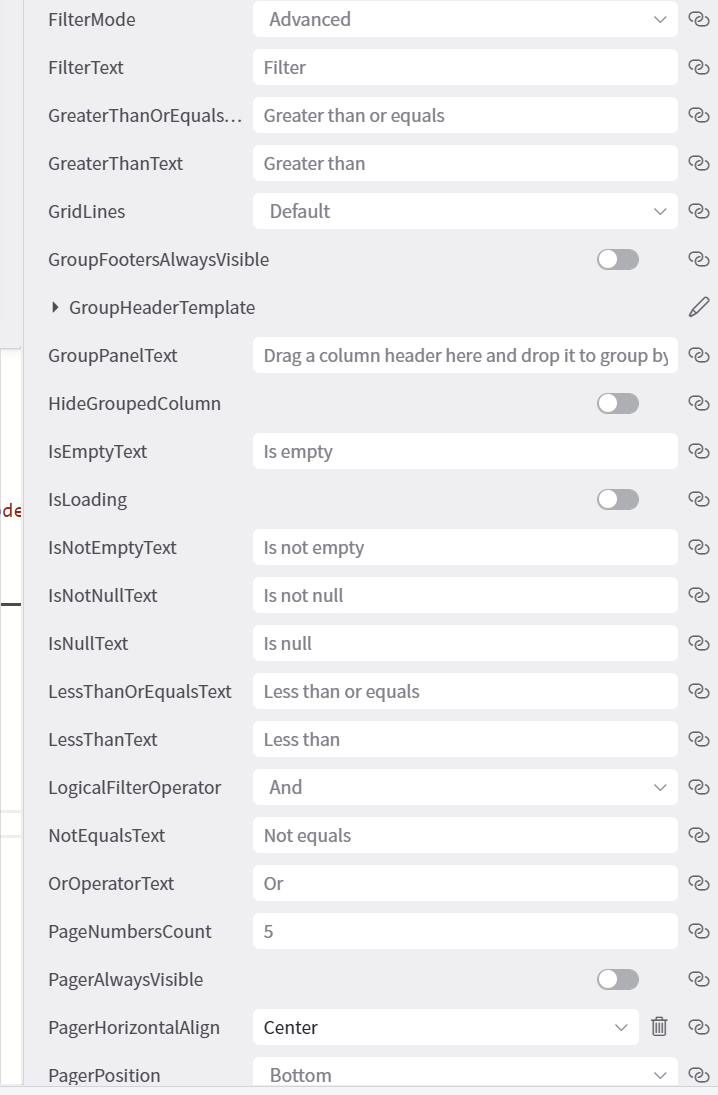Open binding options for IsLoading property
Viewport: 718px width, 1095px height.
tap(698, 499)
